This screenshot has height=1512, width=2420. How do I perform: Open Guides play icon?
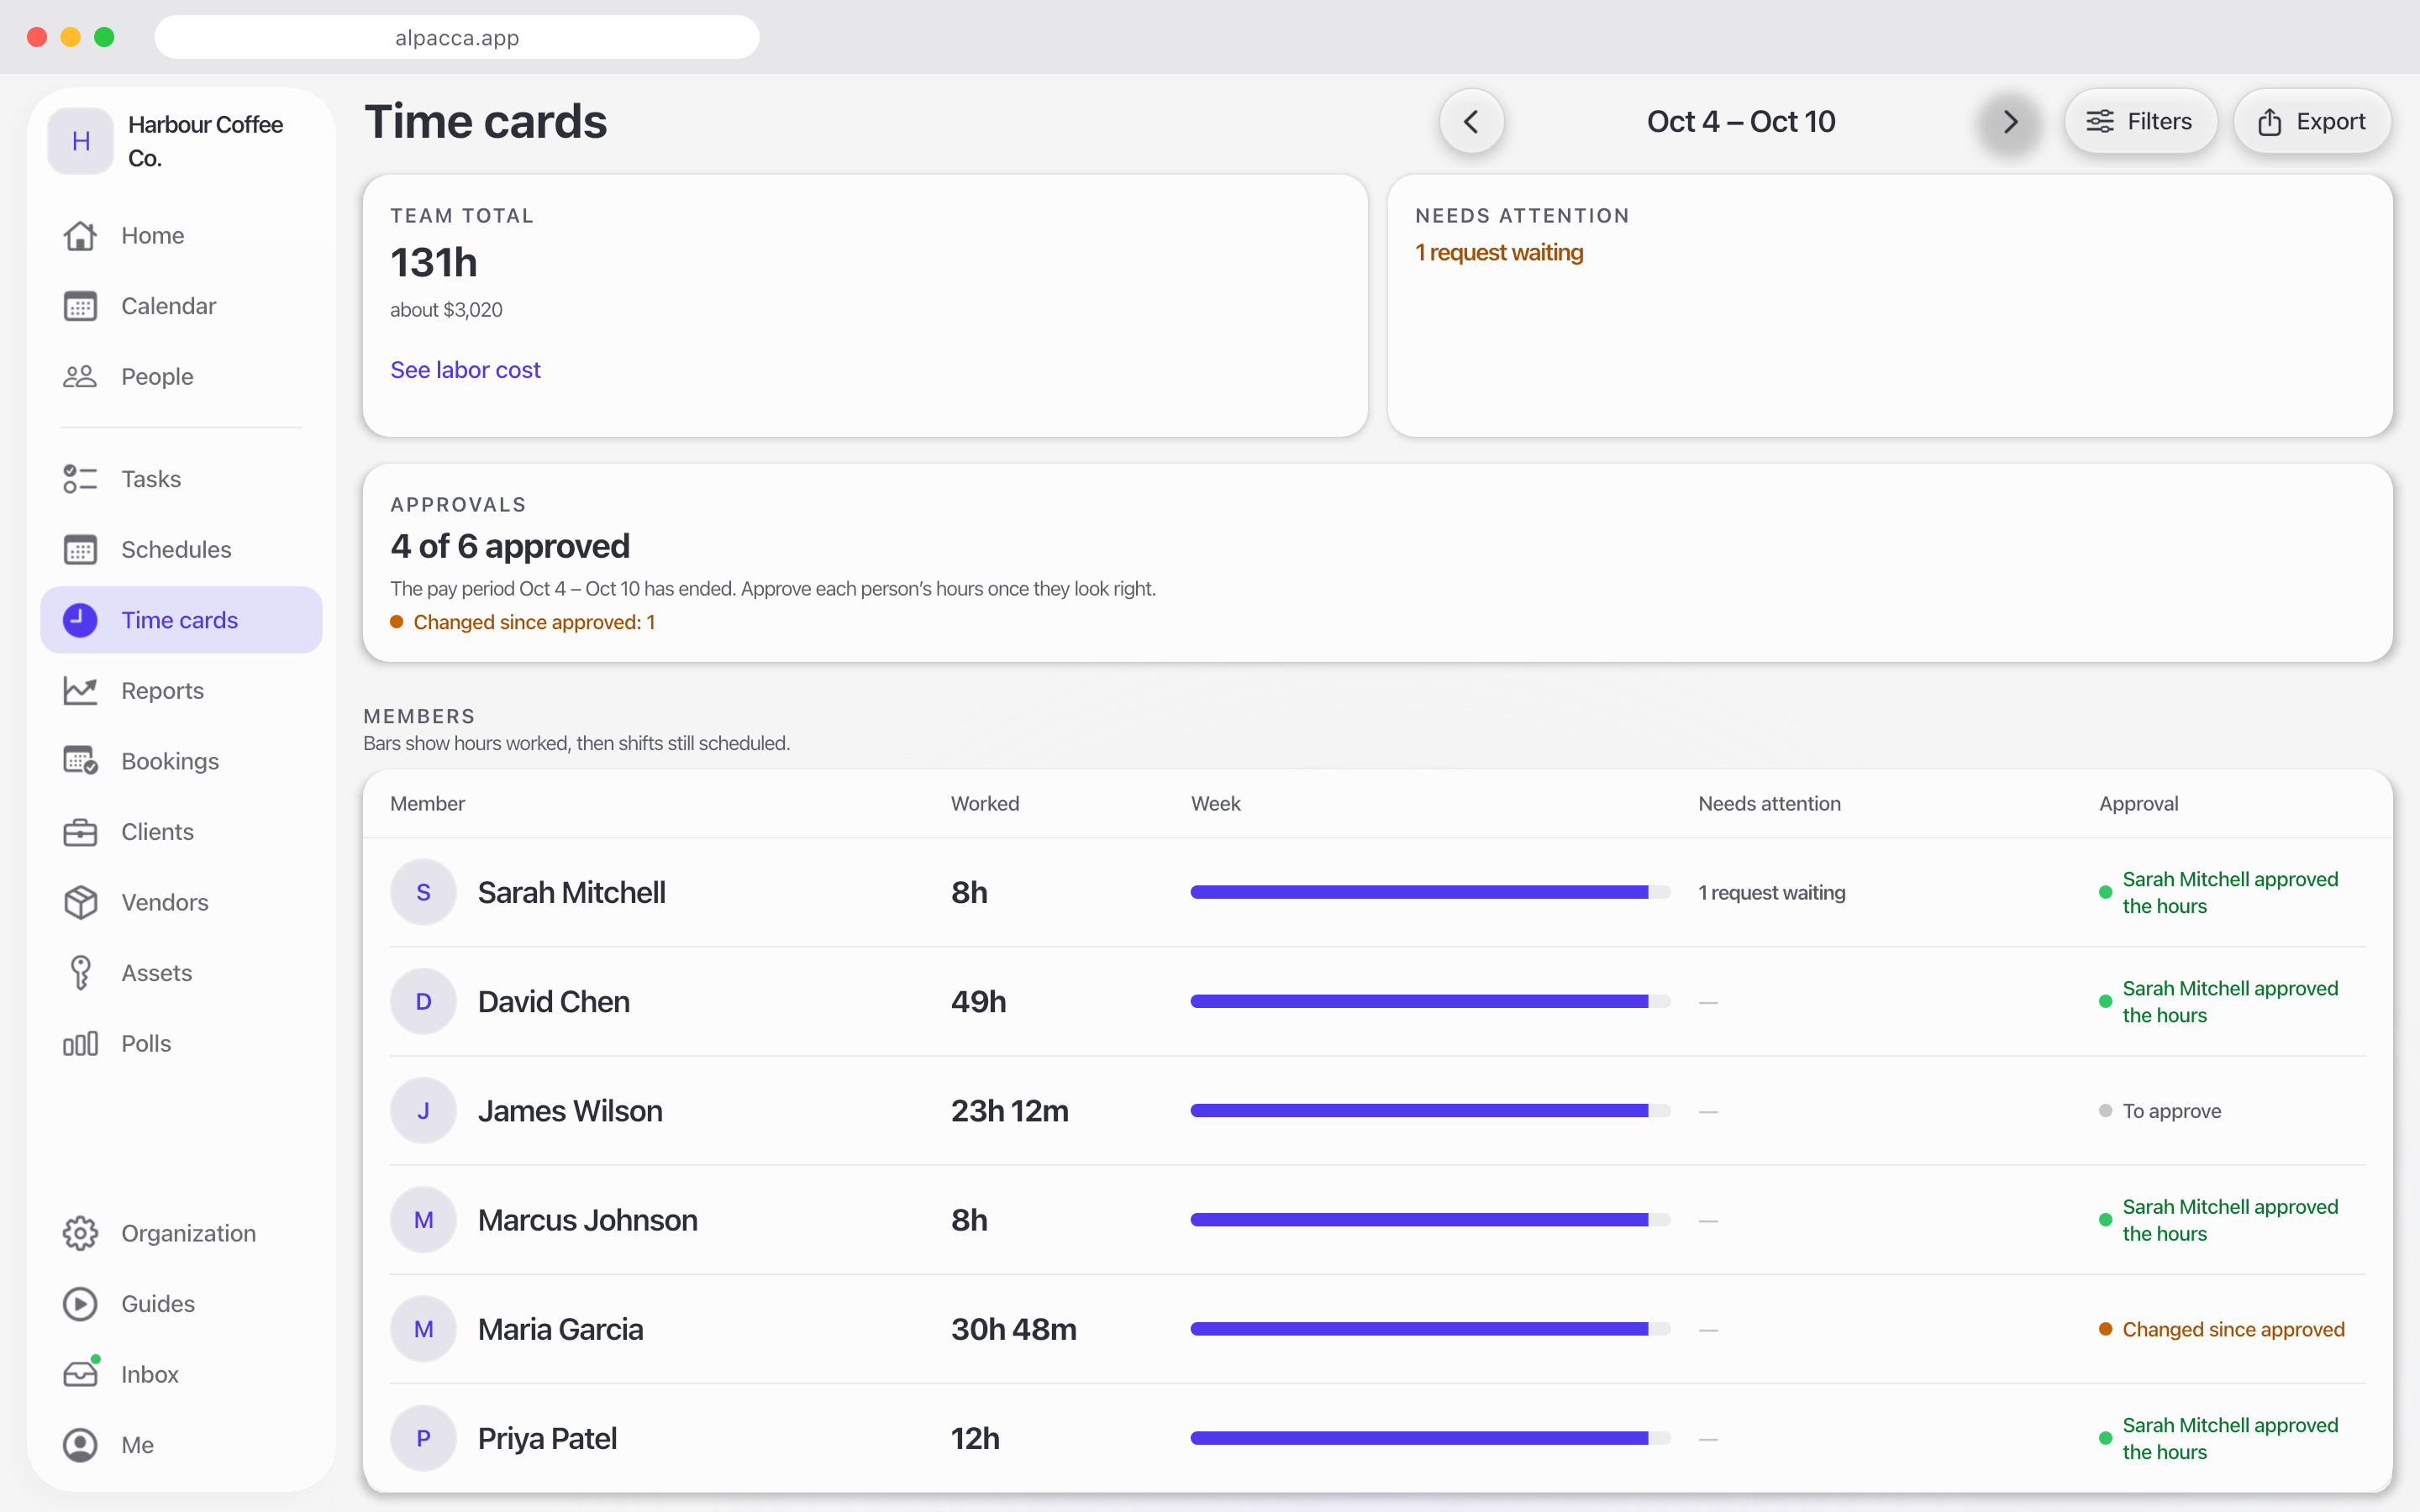click(80, 1304)
